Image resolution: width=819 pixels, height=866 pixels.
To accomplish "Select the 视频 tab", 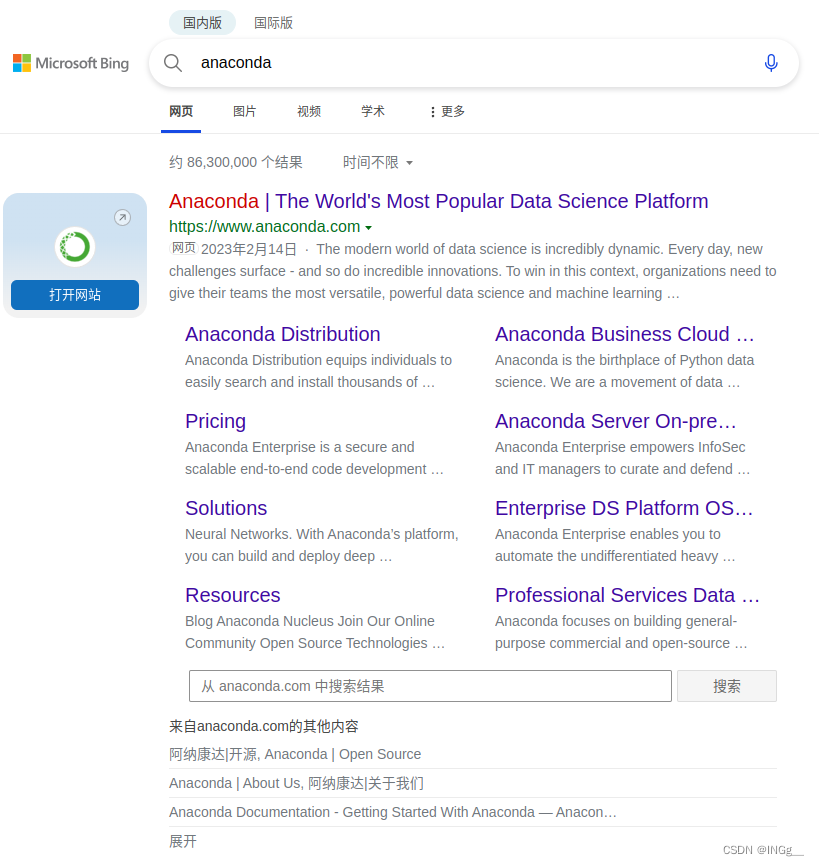I will [309, 112].
